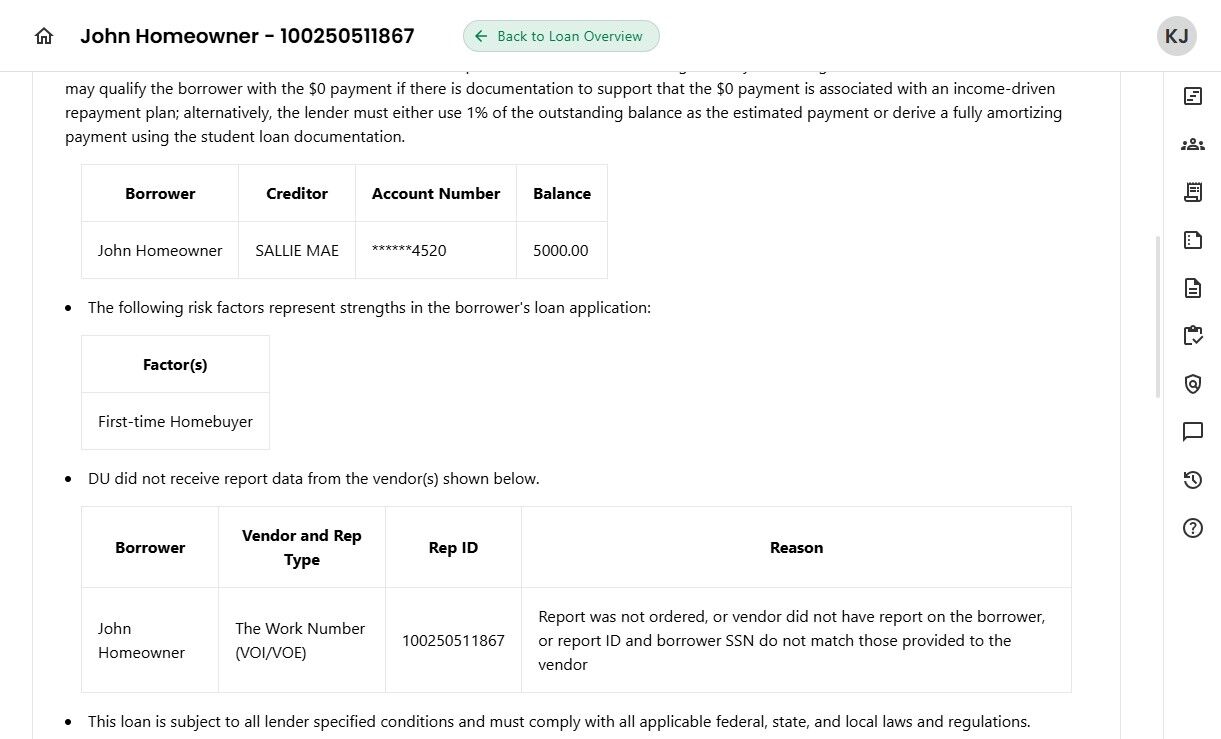Viewport: 1221px width, 739px height.
Task: Click the help question mark icon
Action: tap(1192, 528)
